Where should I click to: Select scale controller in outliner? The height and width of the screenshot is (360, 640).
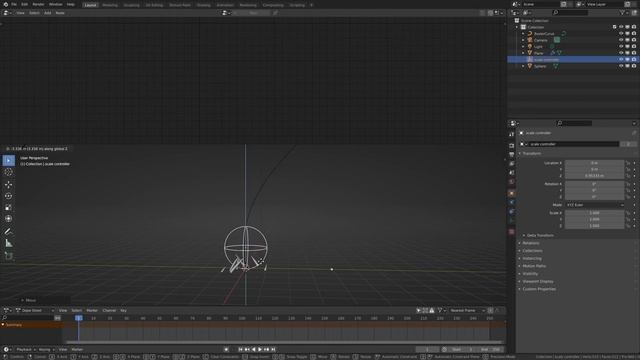(547, 60)
